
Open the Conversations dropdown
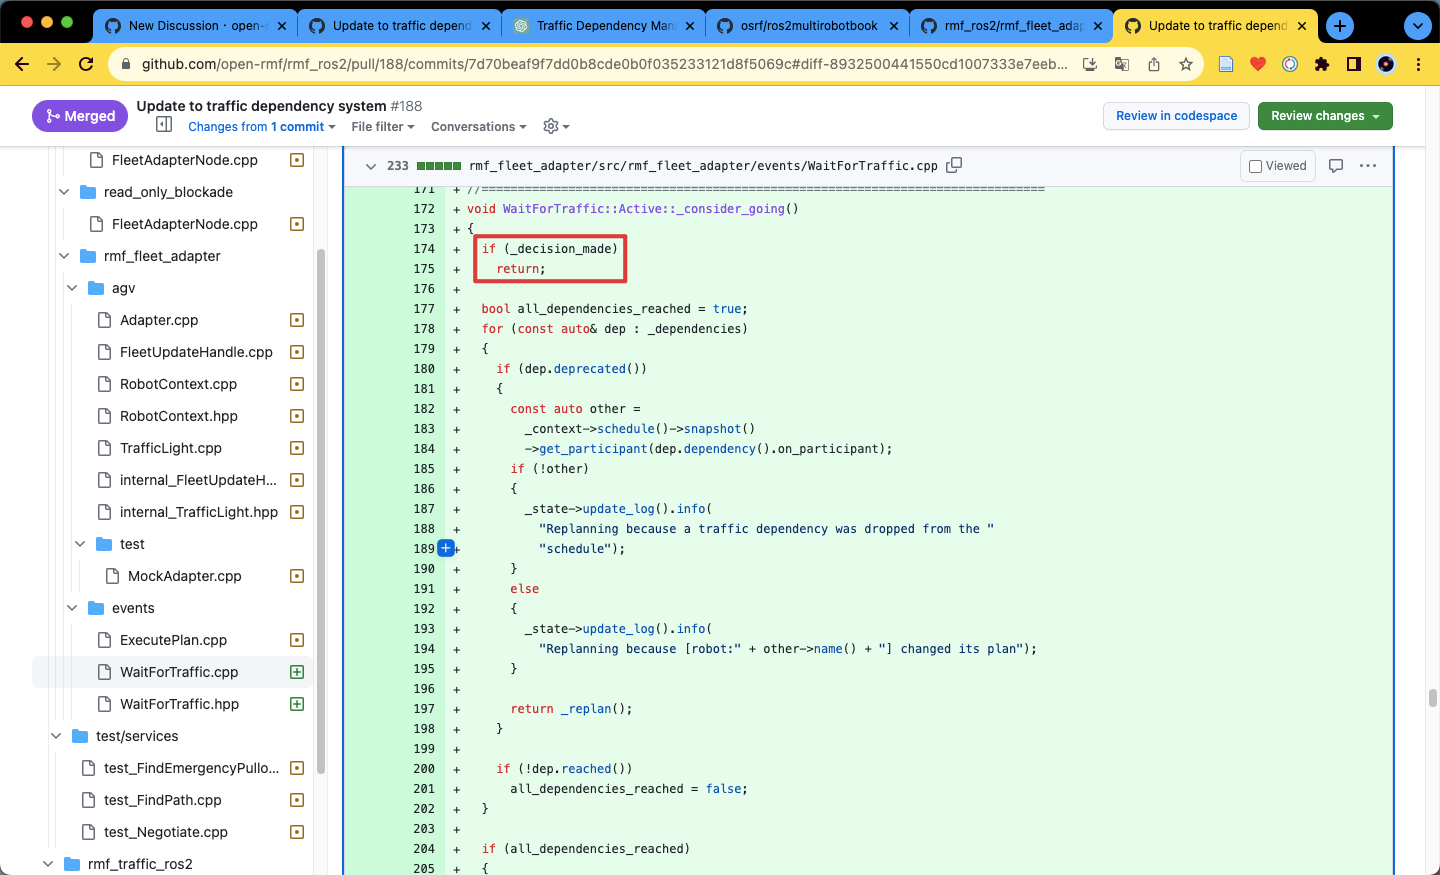(x=479, y=127)
